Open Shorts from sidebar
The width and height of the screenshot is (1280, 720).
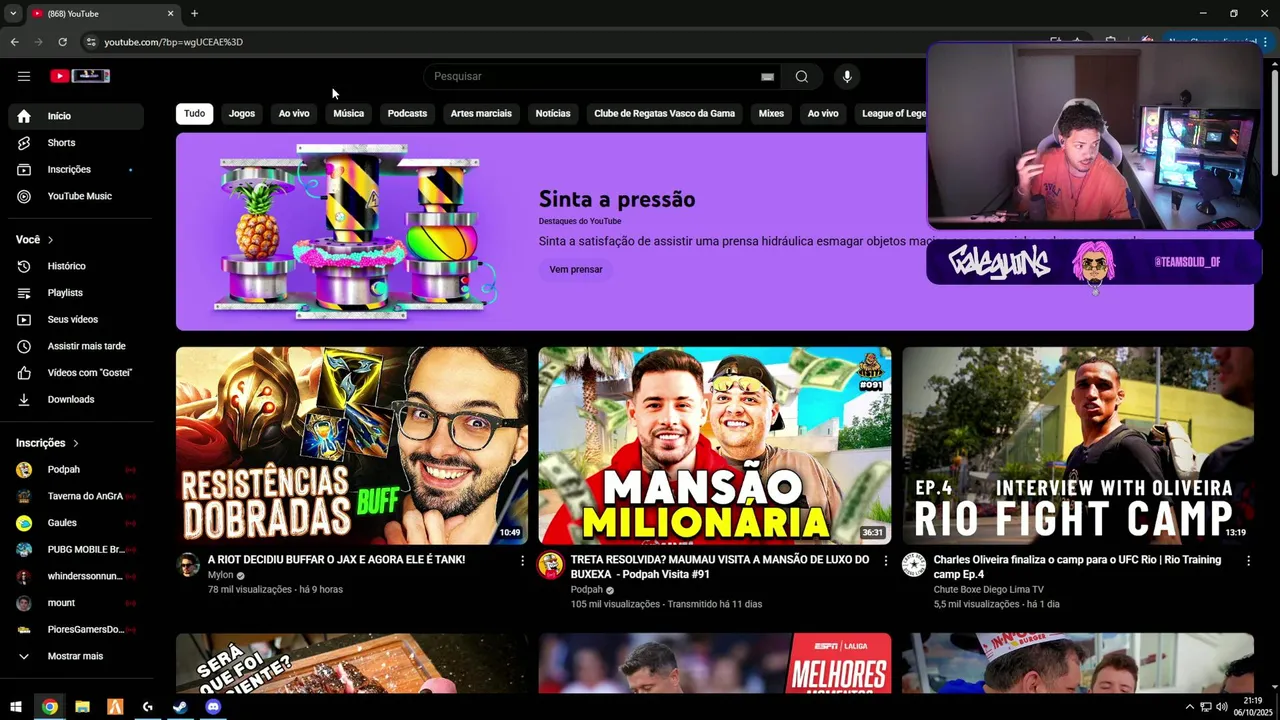pos(76,143)
